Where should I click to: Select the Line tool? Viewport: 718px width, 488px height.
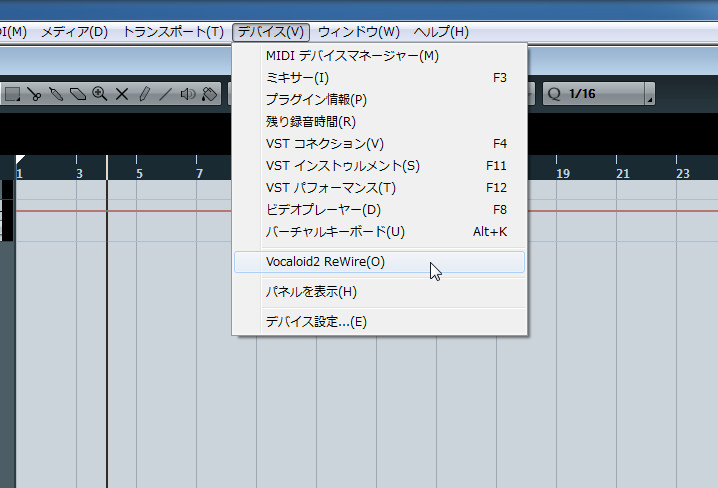(x=165, y=94)
